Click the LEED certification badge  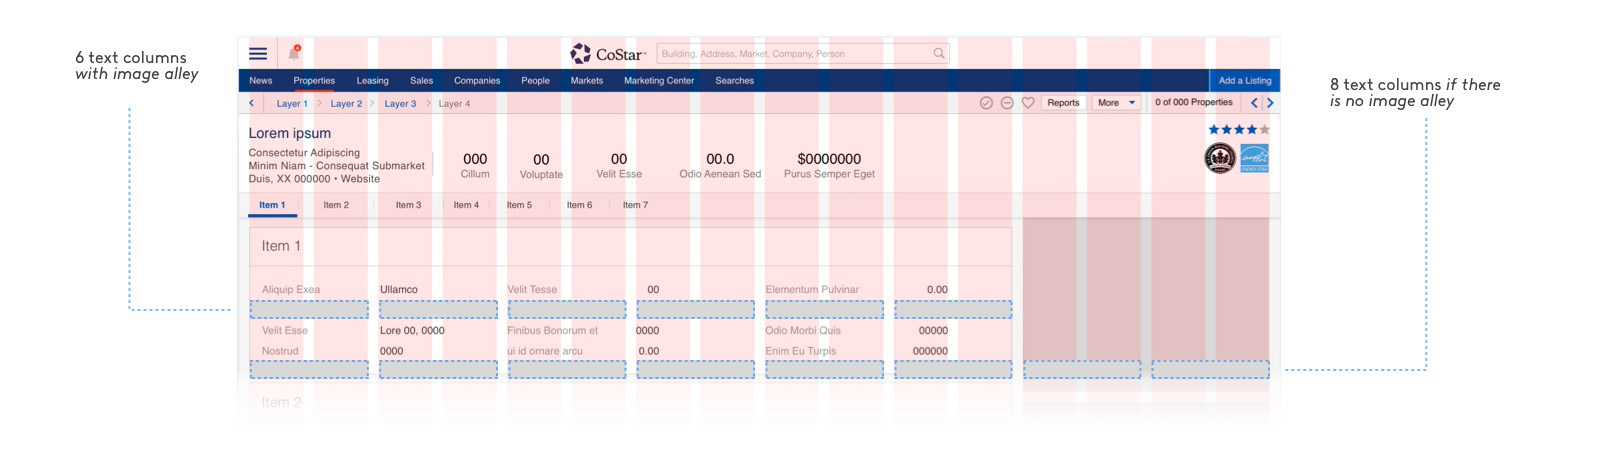(1220, 158)
